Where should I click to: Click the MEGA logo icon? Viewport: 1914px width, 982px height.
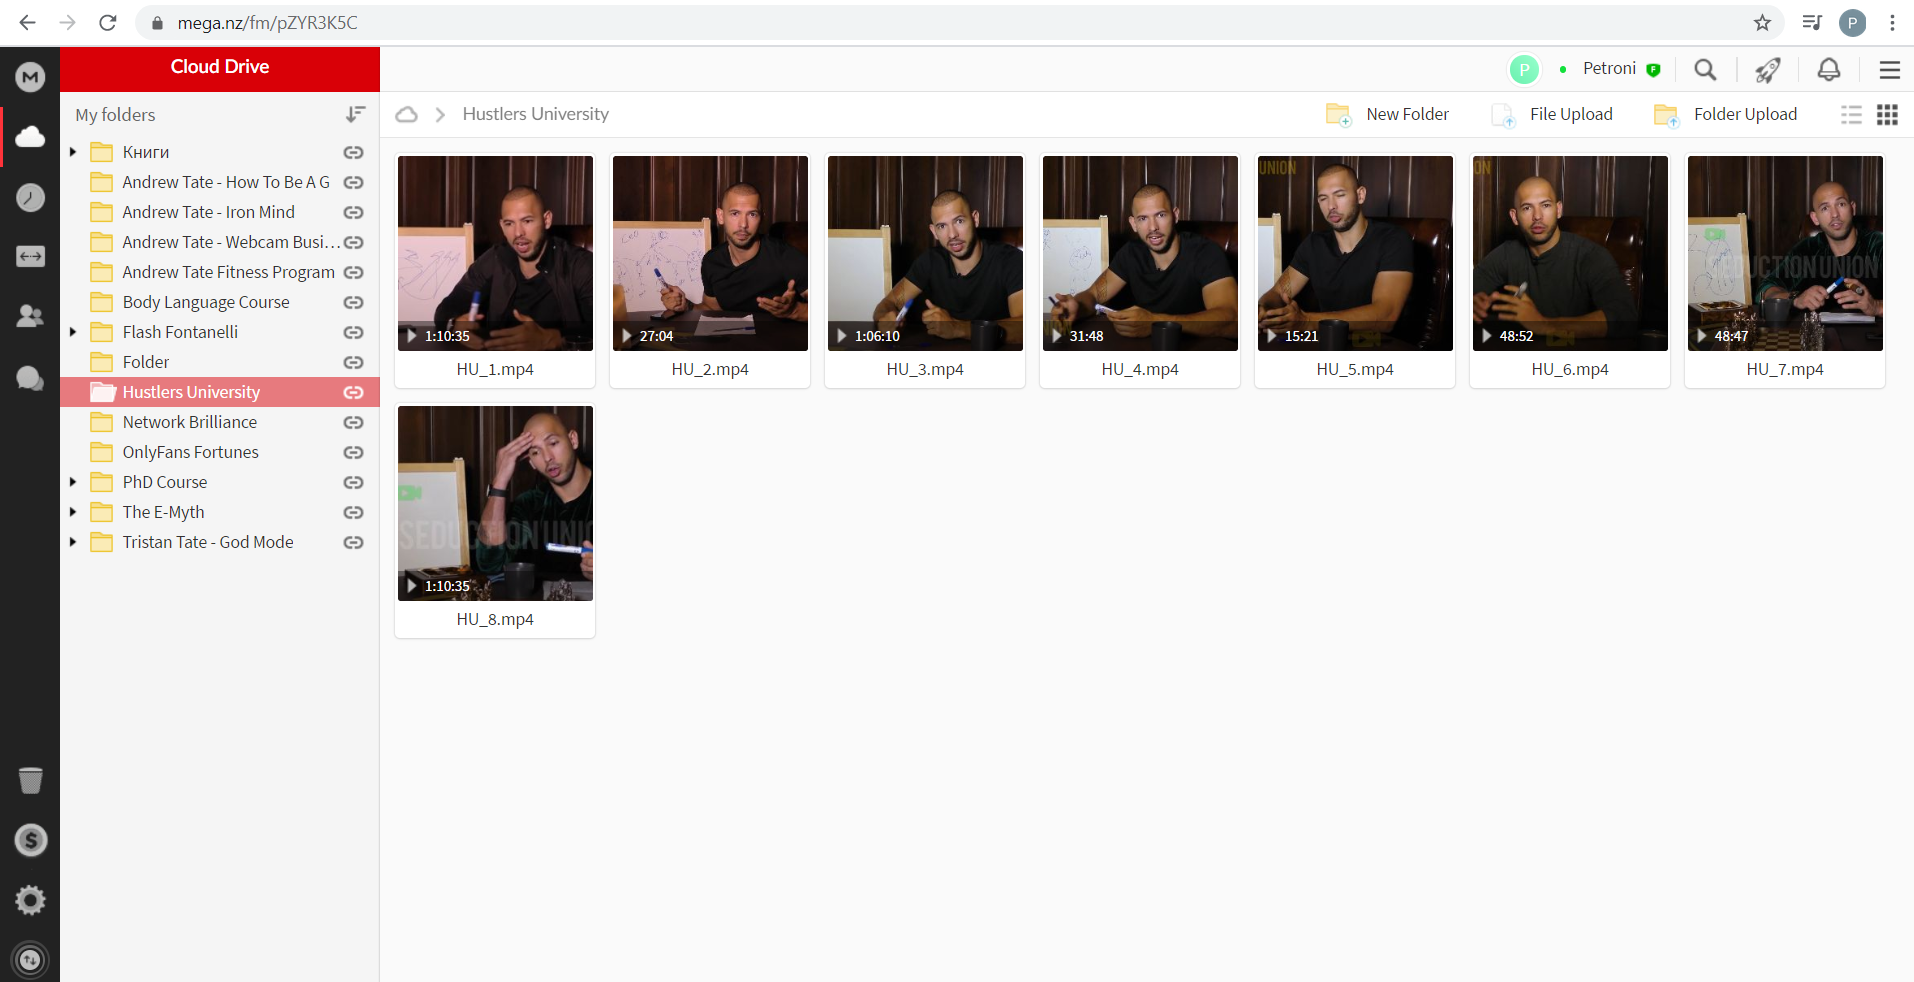30,77
